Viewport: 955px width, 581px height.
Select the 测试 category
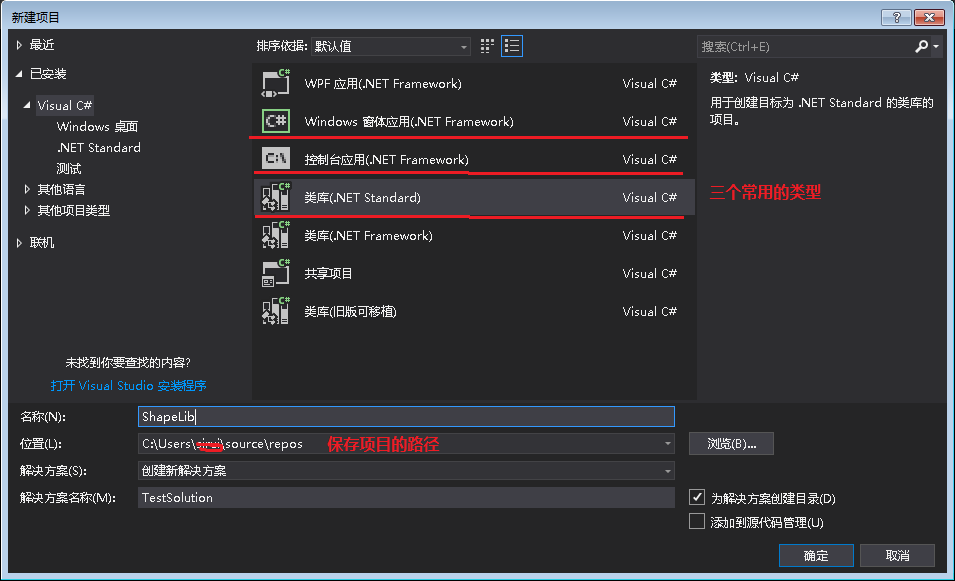point(69,168)
